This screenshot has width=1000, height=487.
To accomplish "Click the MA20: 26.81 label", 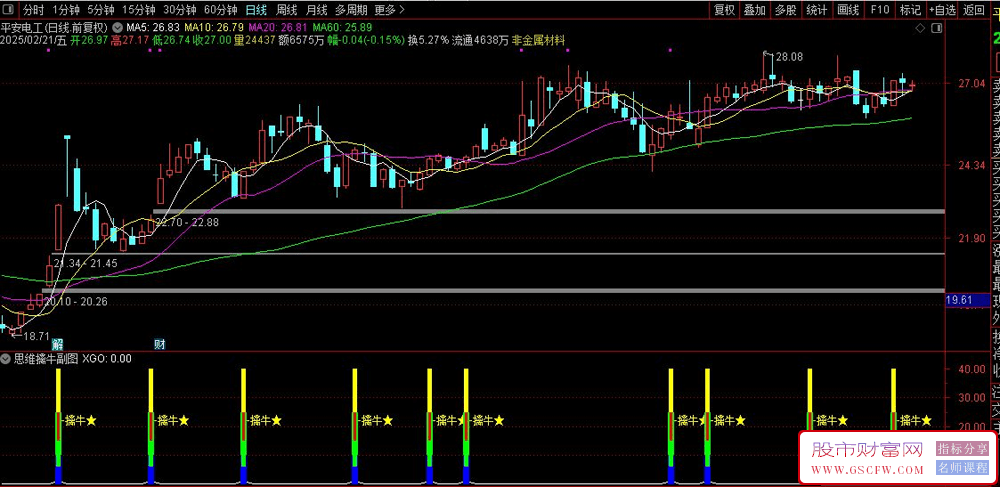I will [x=279, y=28].
